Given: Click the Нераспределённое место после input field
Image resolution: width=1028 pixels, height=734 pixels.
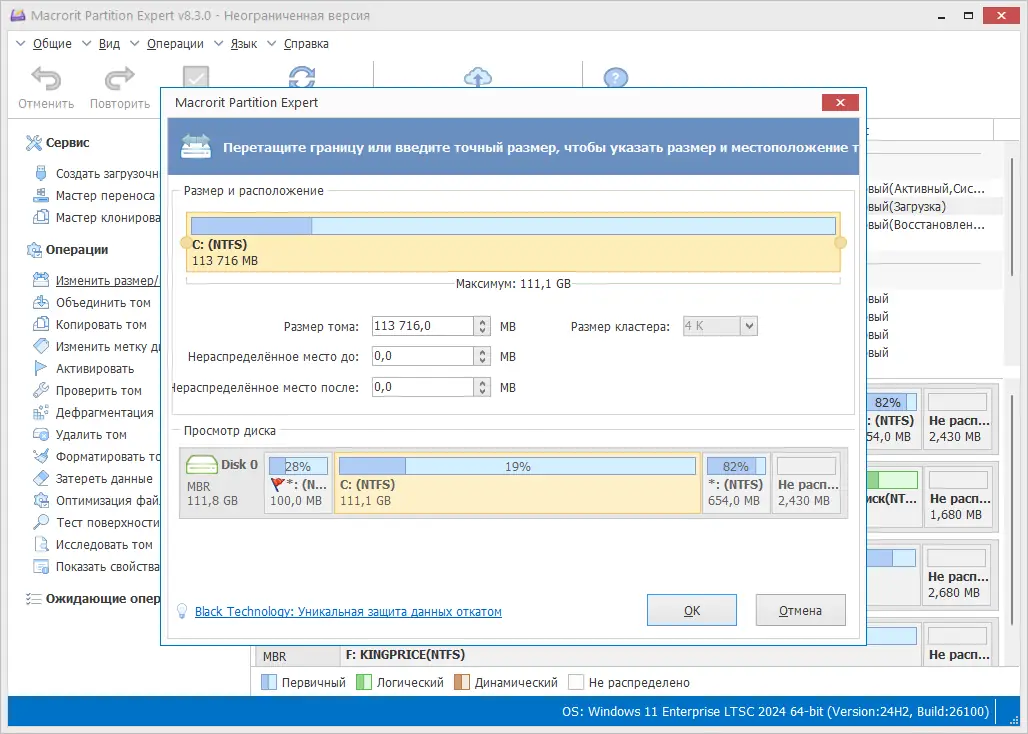Looking at the screenshot, I should [x=423, y=387].
